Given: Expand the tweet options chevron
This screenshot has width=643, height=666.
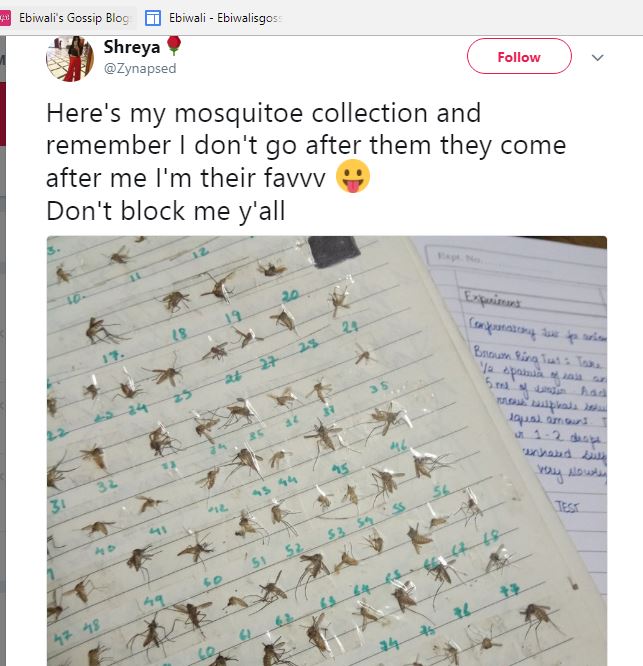Looking at the screenshot, I should tap(598, 58).
